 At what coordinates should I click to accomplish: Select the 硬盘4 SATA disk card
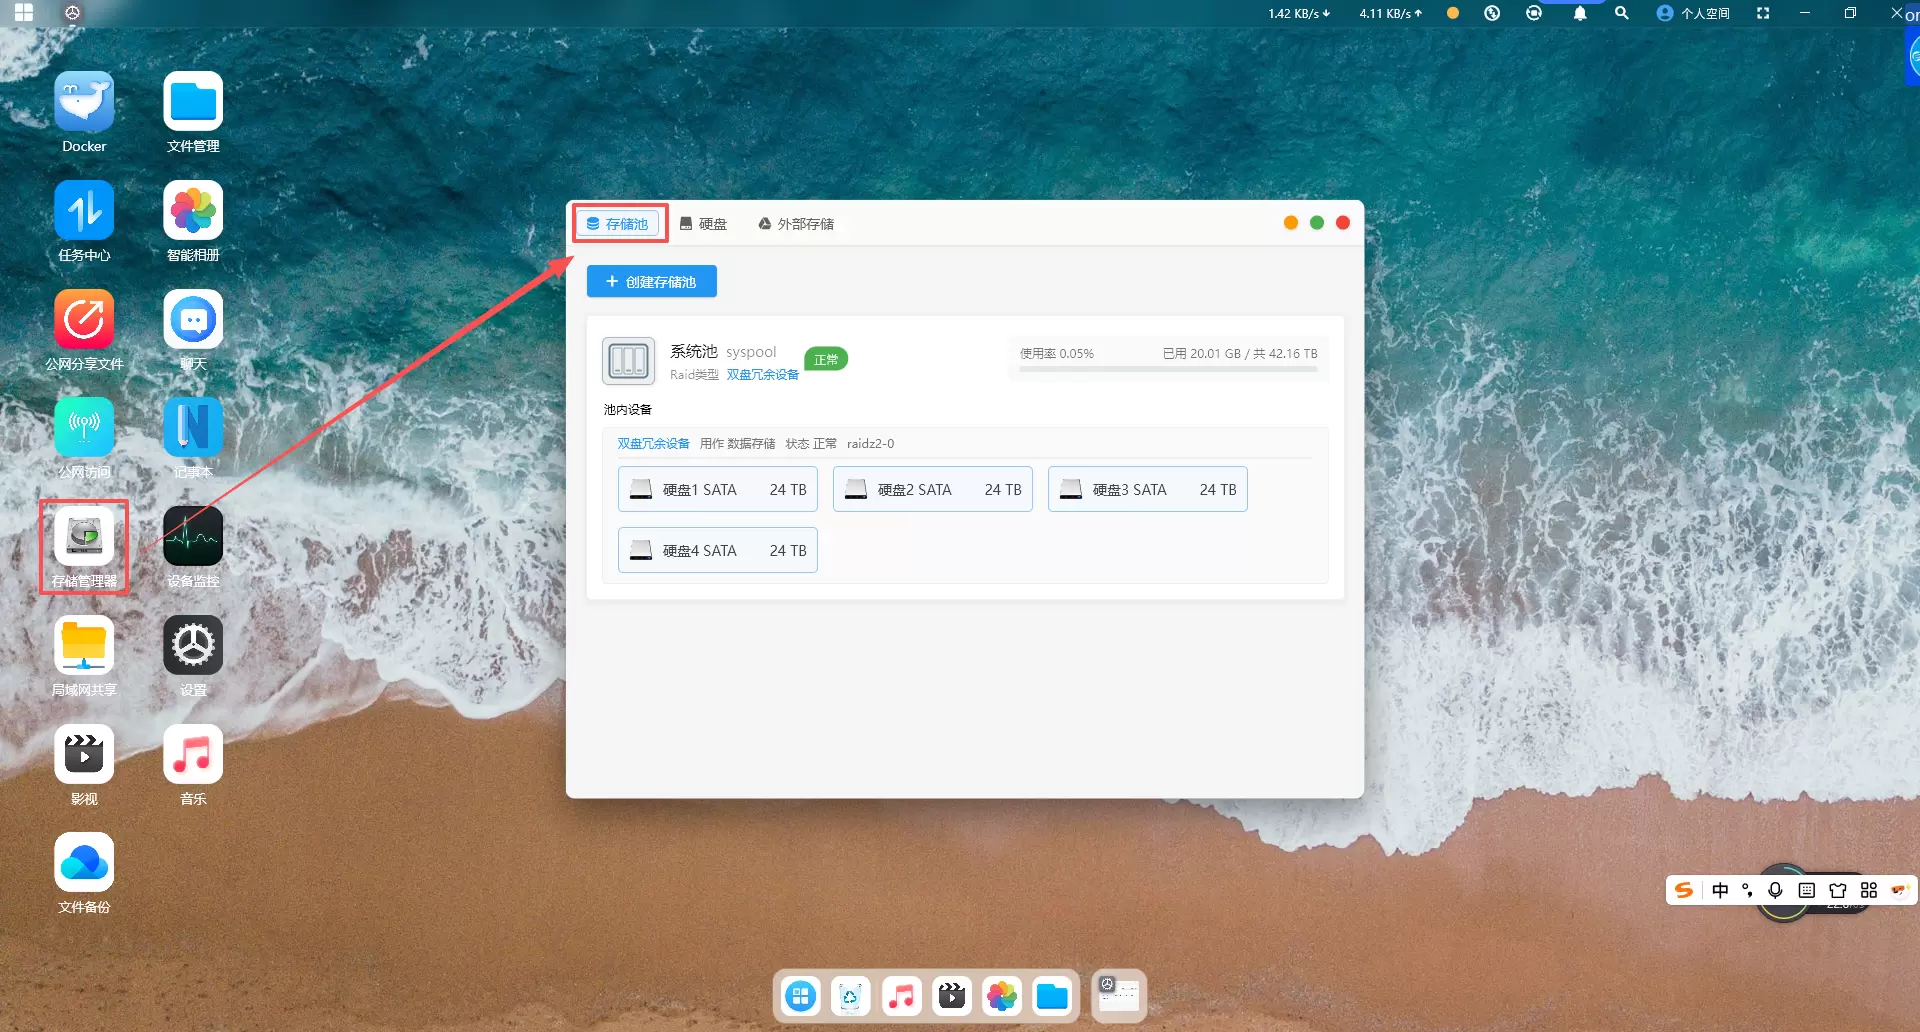coord(717,551)
